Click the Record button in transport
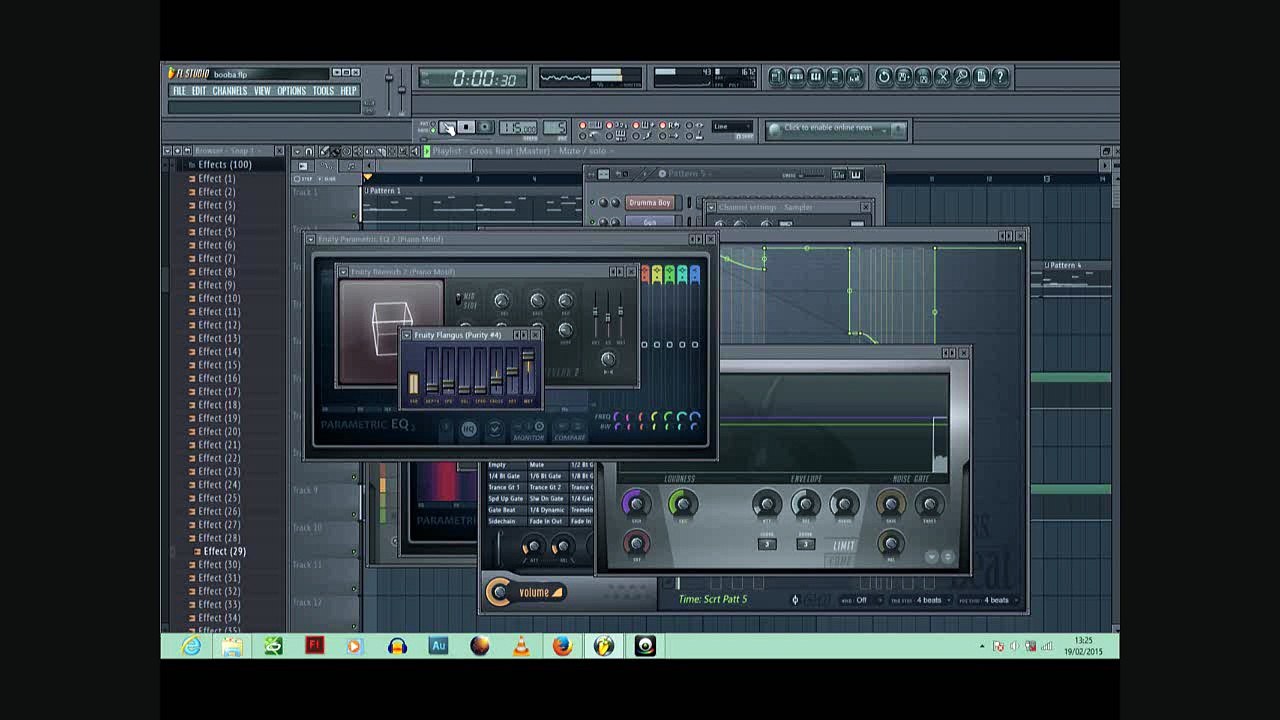 (x=485, y=127)
